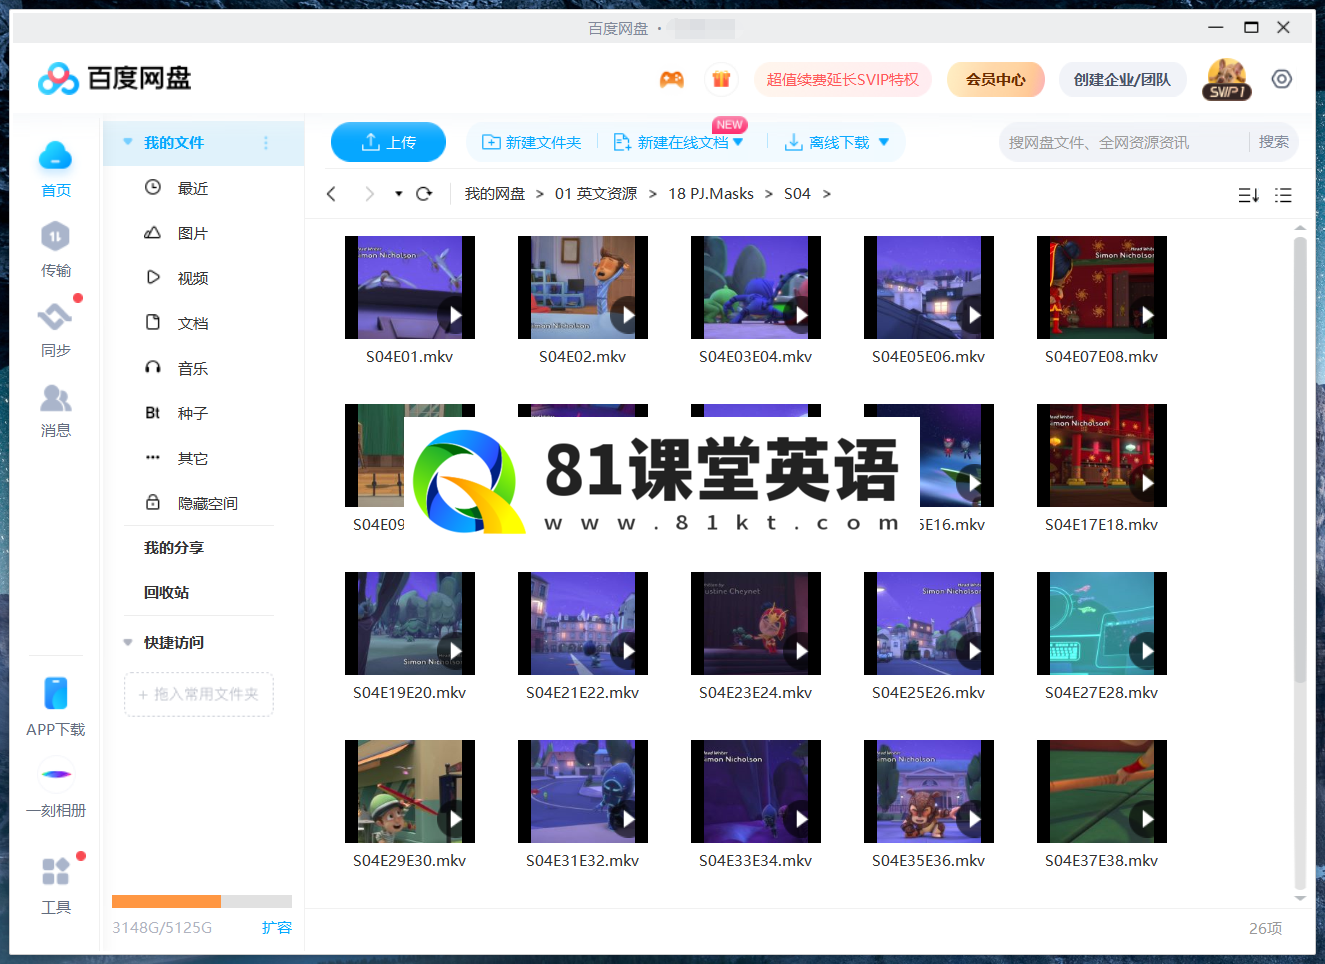Open 回收站 recycle bin
Screen dimensions: 1325x964
coord(166,592)
